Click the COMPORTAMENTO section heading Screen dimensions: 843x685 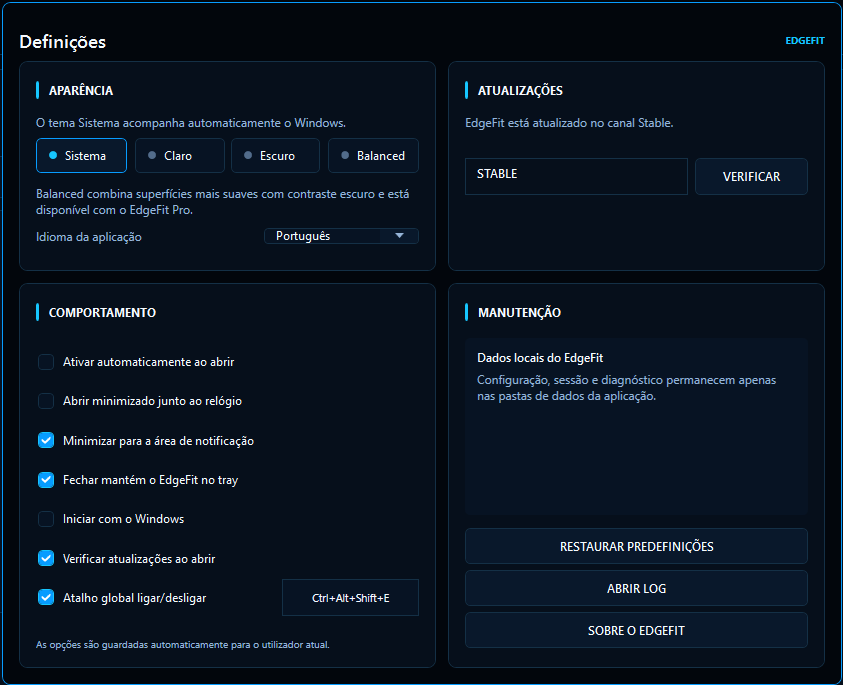[x=102, y=312]
